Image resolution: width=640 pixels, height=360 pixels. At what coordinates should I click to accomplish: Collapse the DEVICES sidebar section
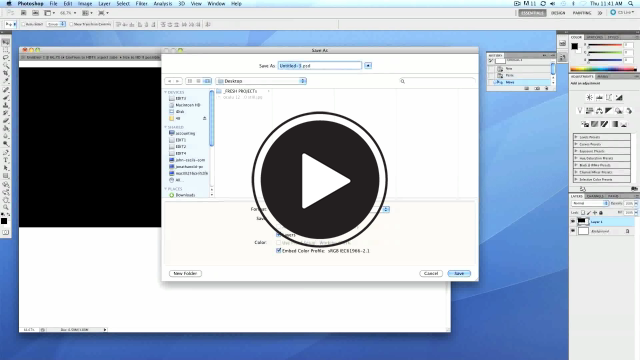point(166,92)
